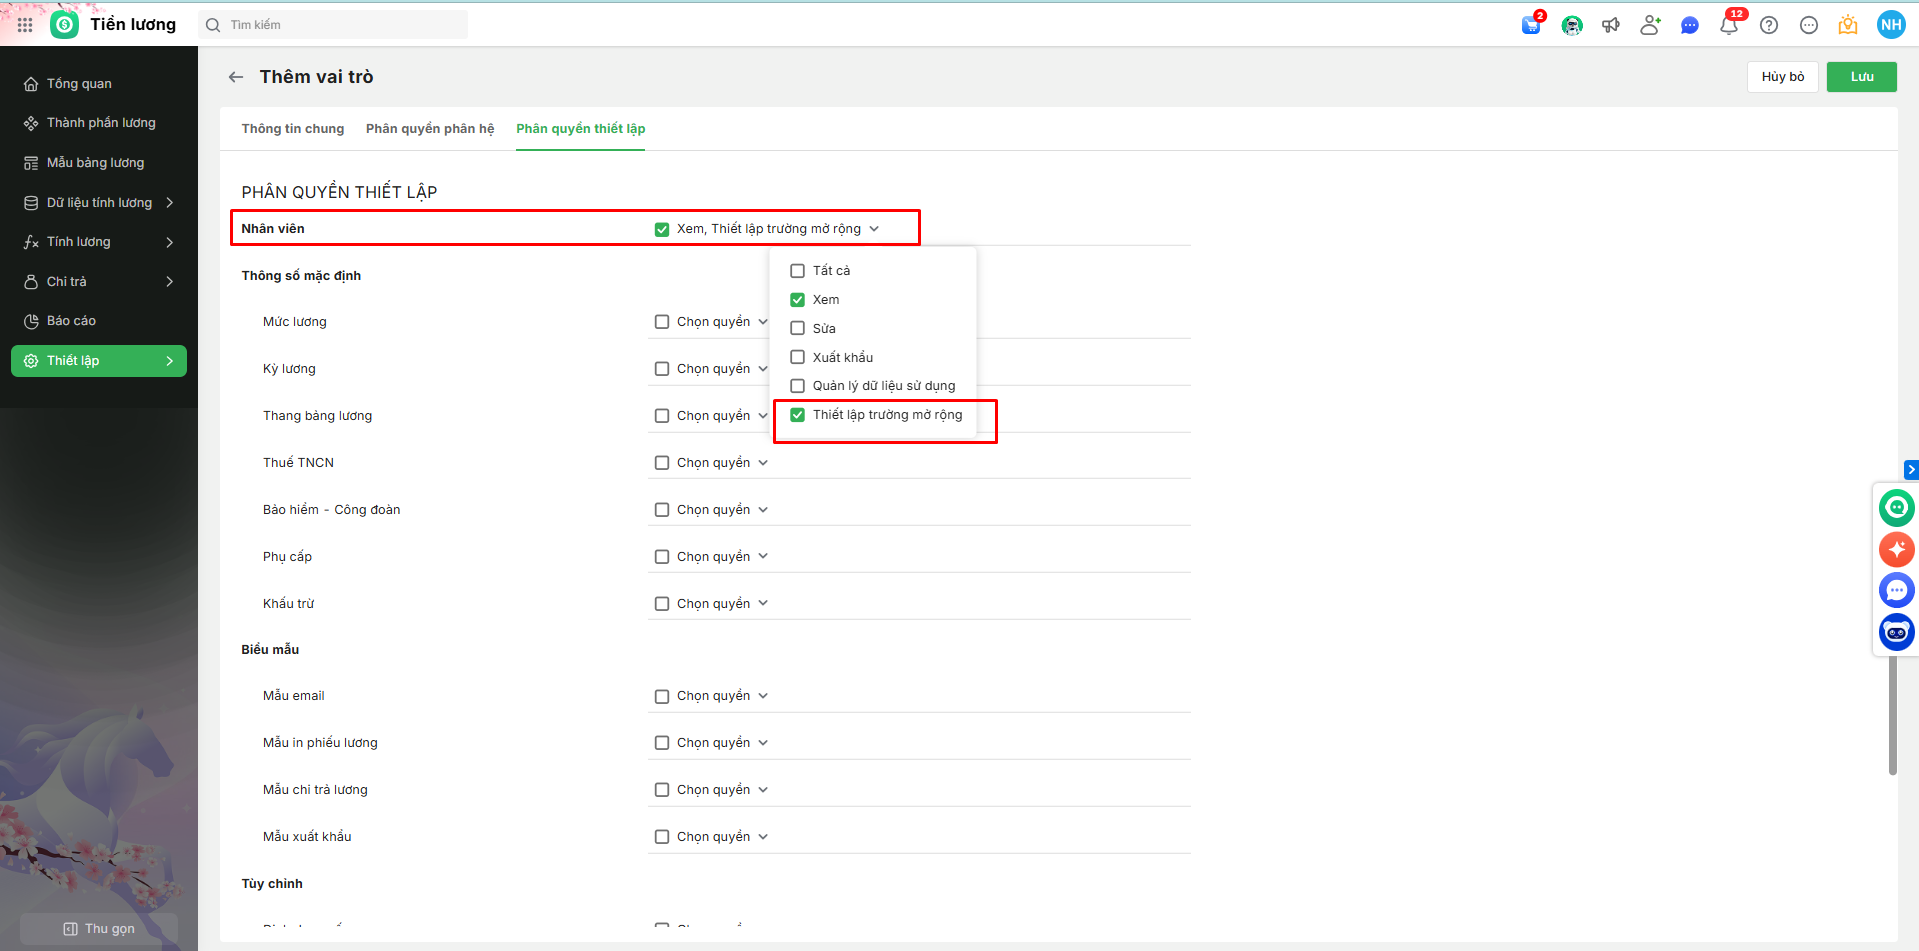This screenshot has width=1919, height=951.
Task: Expand Tính lương sidebar submenu
Action: click(x=170, y=242)
